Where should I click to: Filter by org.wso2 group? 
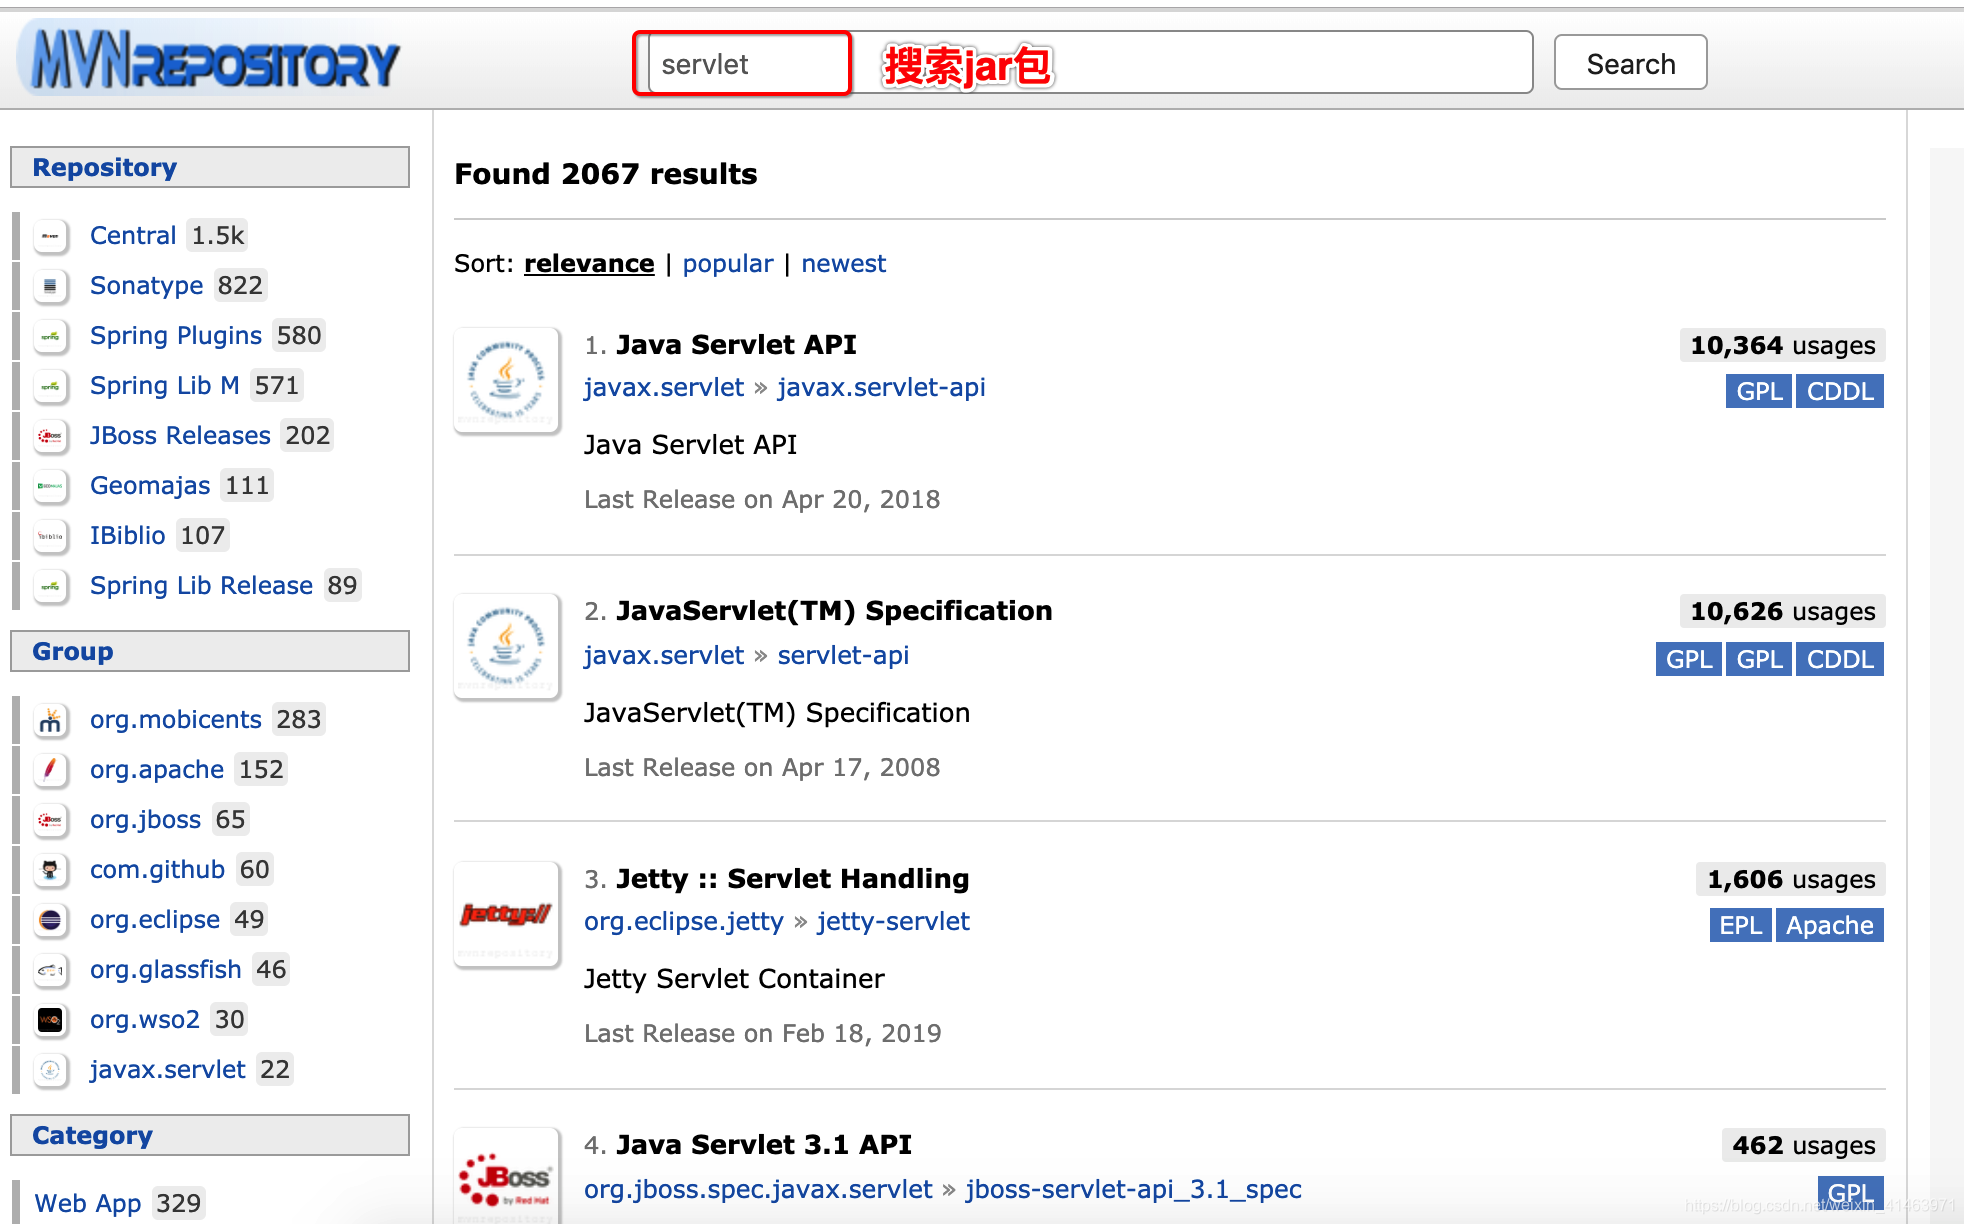(145, 1020)
